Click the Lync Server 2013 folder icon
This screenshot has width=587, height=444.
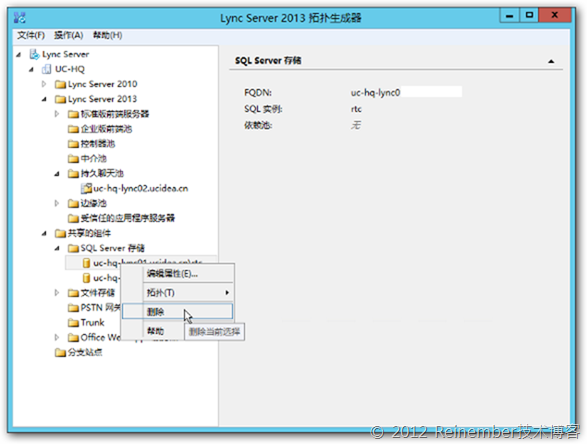[60, 99]
